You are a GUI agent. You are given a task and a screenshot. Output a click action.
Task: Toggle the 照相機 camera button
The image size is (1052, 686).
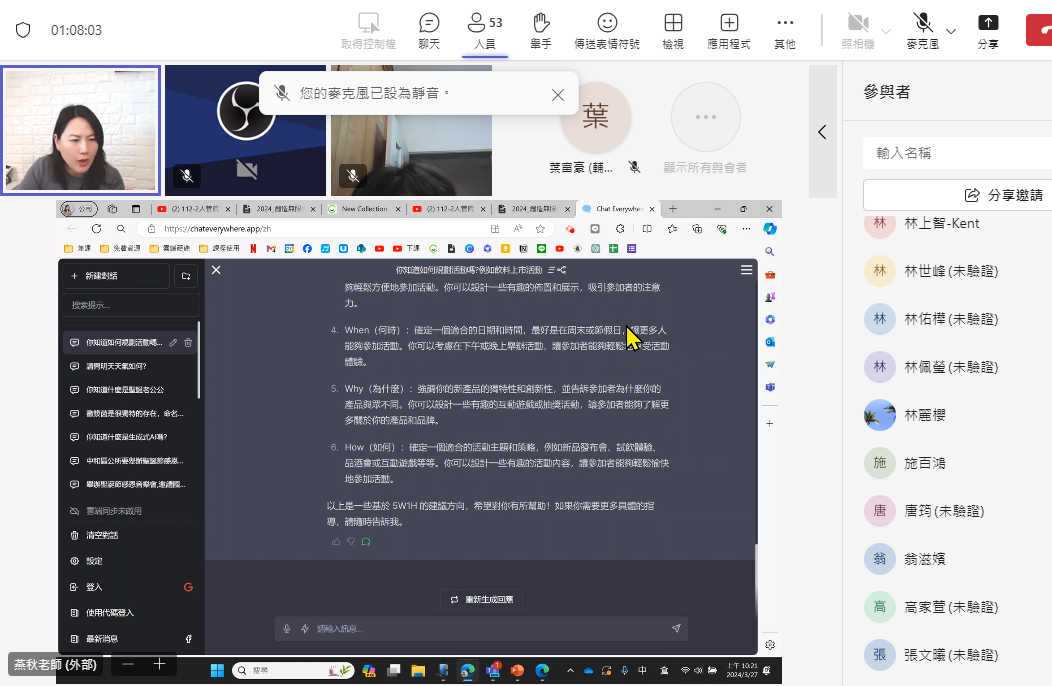[x=858, y=31]
